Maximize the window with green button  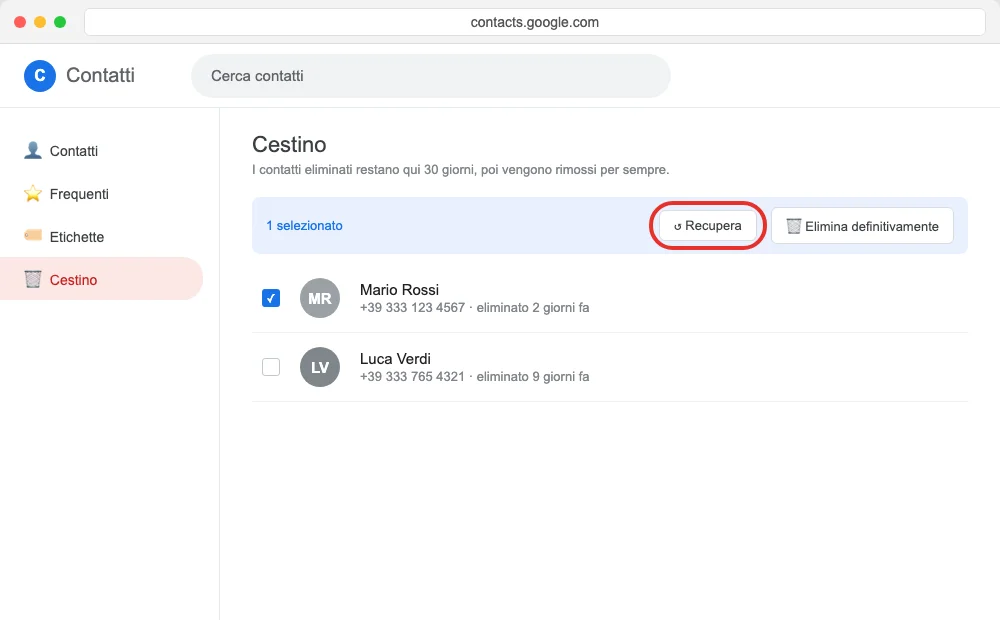click(x=60, y=22)
